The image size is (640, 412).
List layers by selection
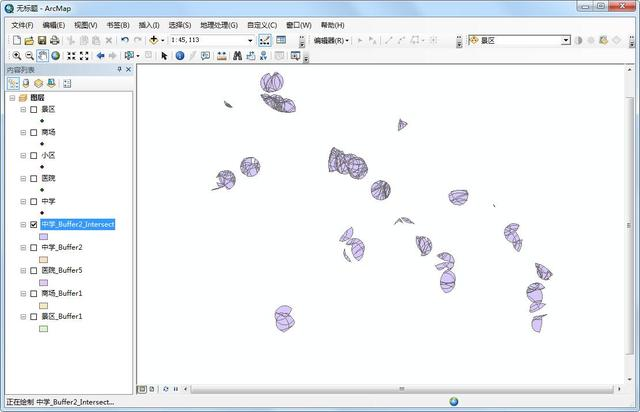pyautogui.click(x=51, y=84)
